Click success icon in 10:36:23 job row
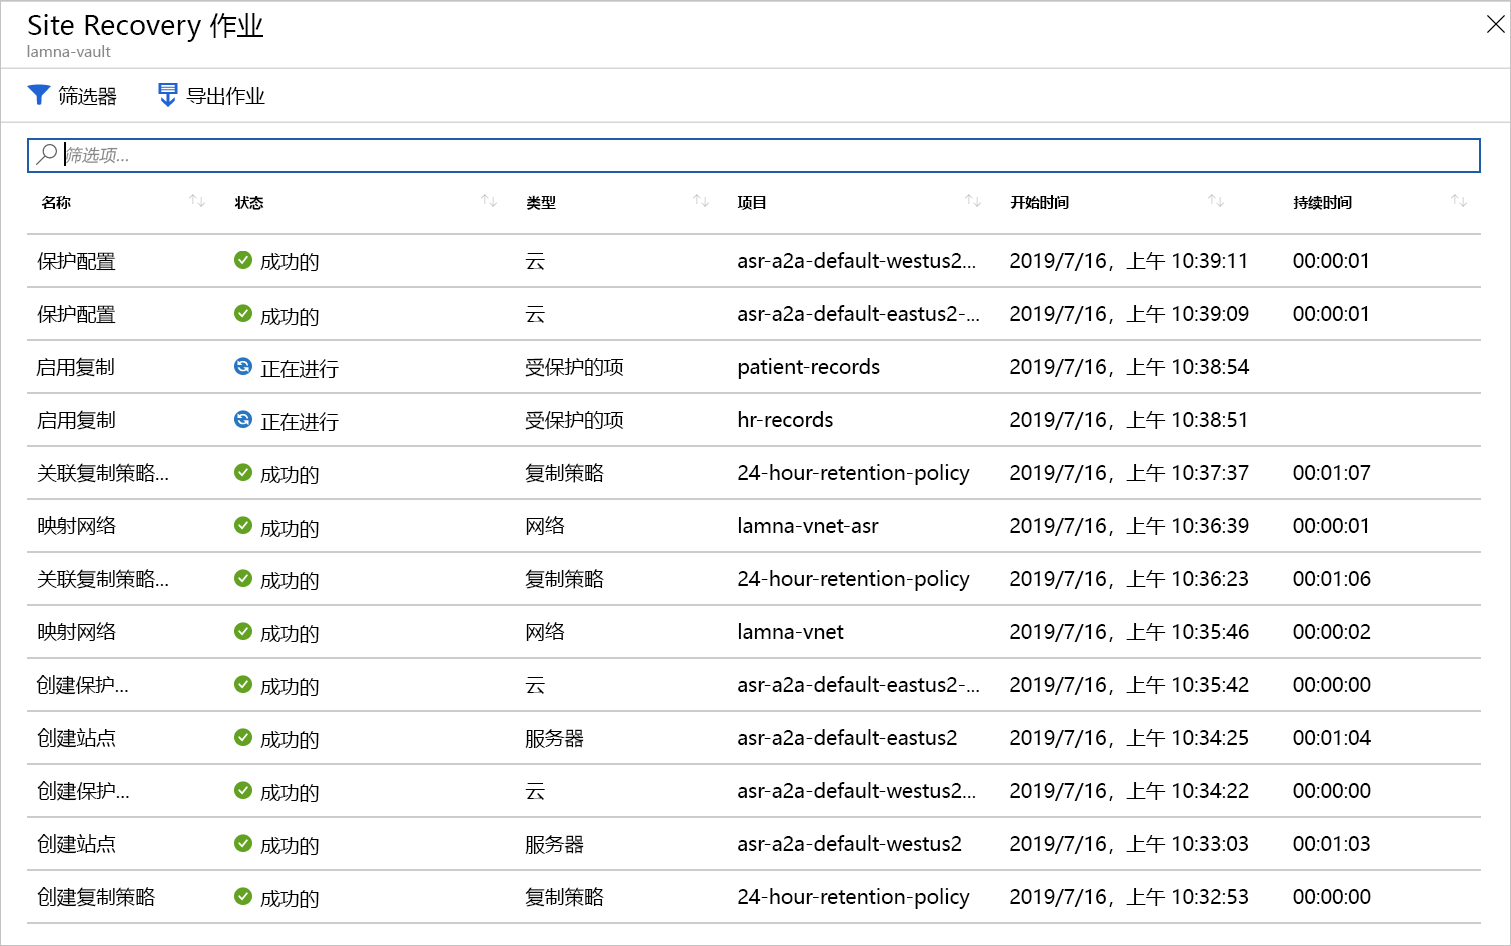The image size is (1511, 946). 243,578
